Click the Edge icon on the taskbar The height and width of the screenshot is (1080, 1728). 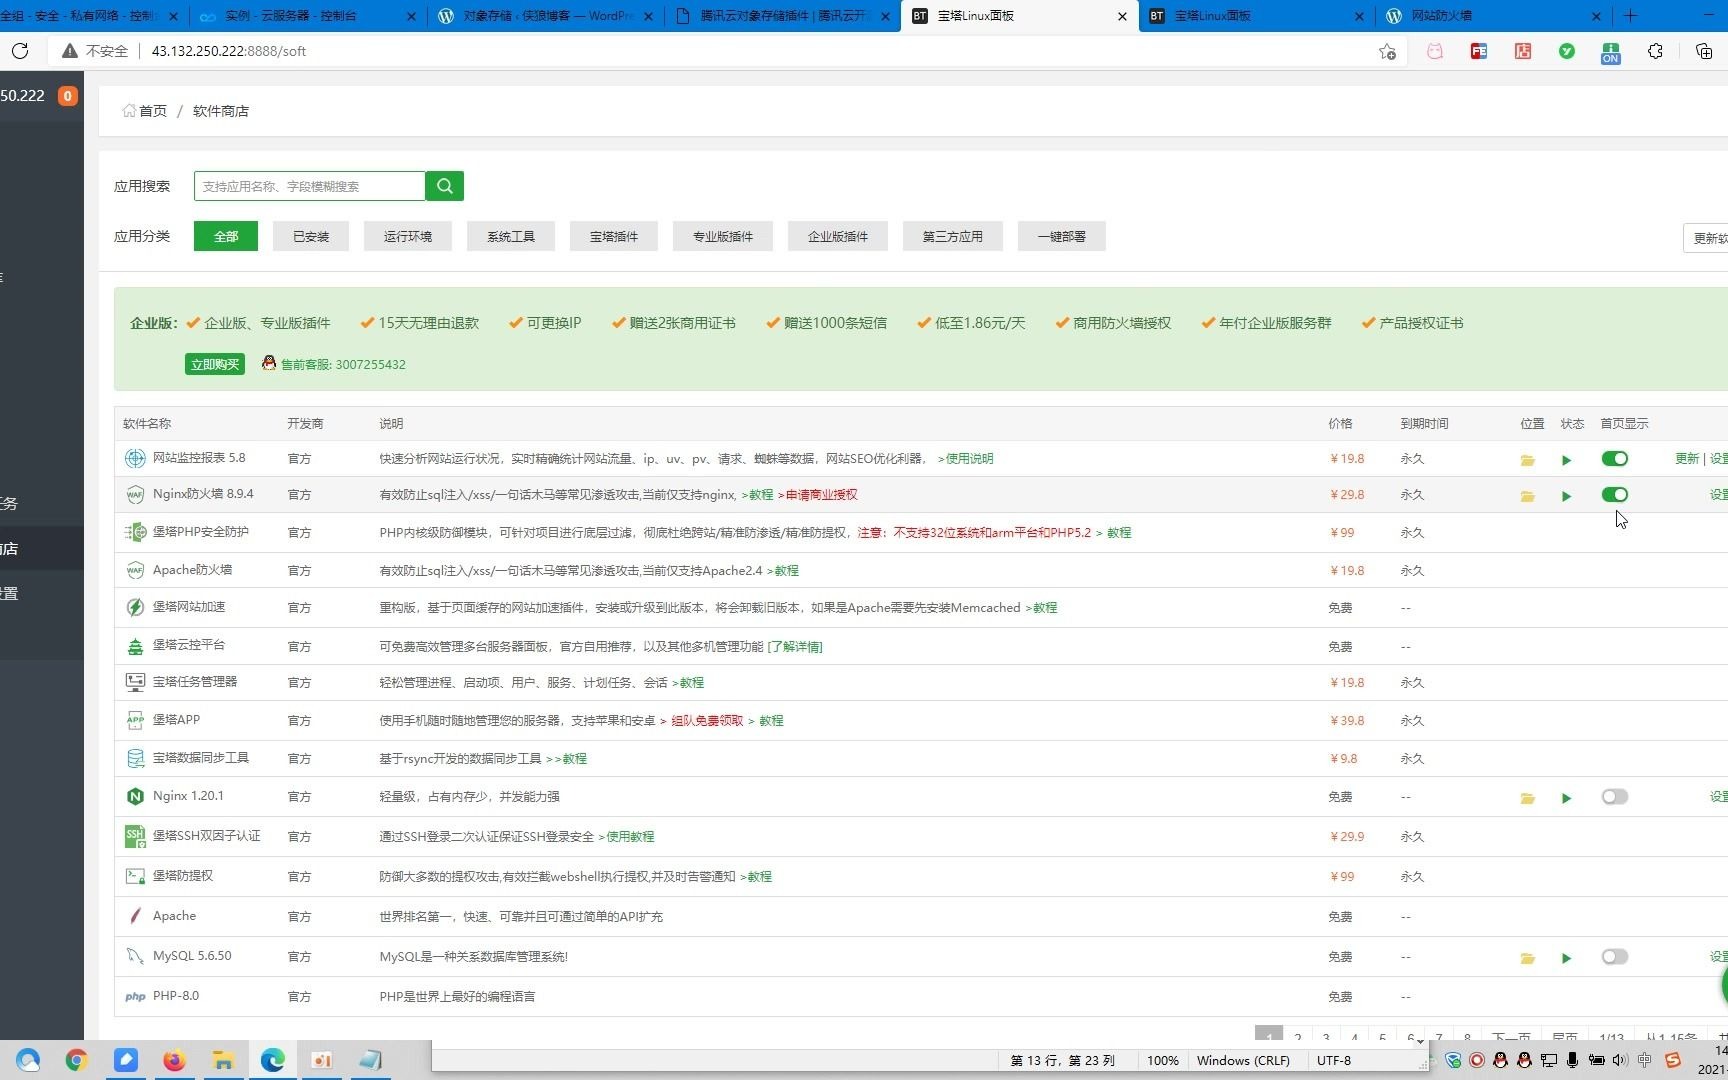[272, 1060]
